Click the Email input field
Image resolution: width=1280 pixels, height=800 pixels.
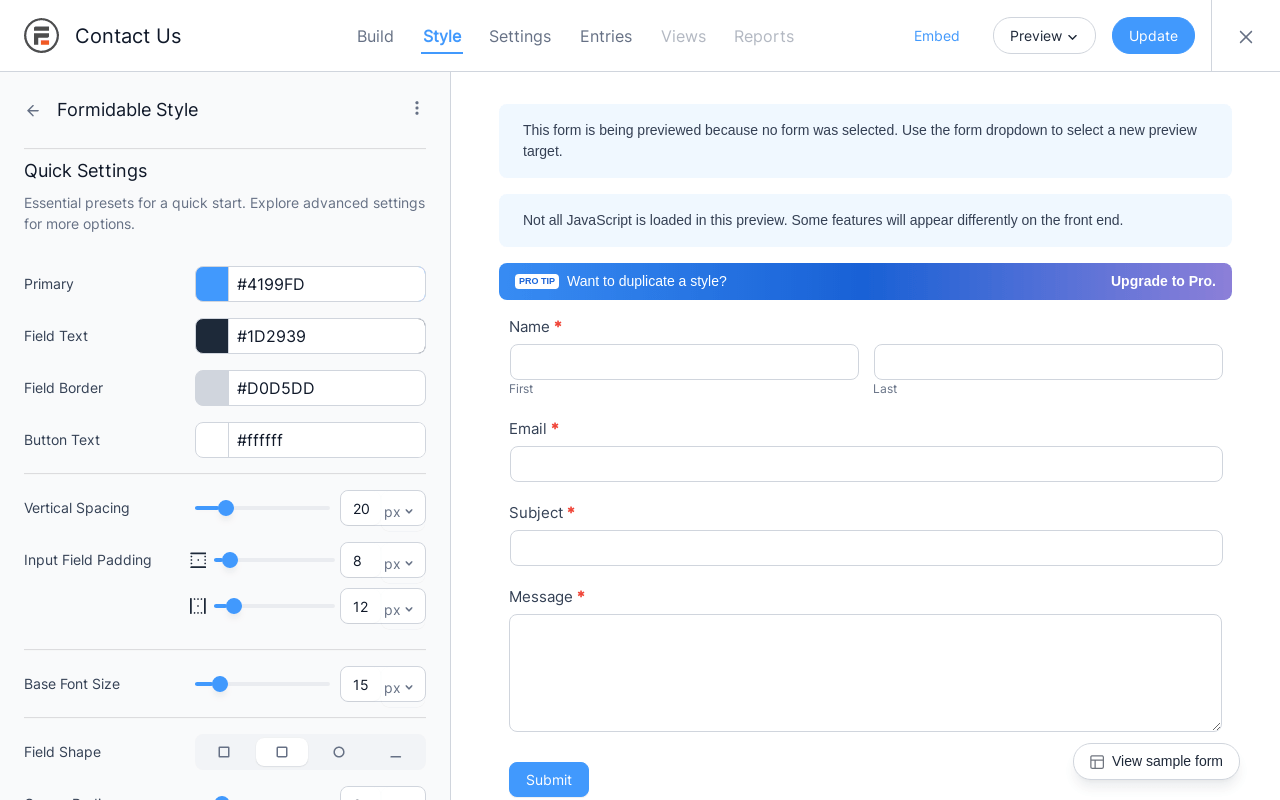pos(866,464)
